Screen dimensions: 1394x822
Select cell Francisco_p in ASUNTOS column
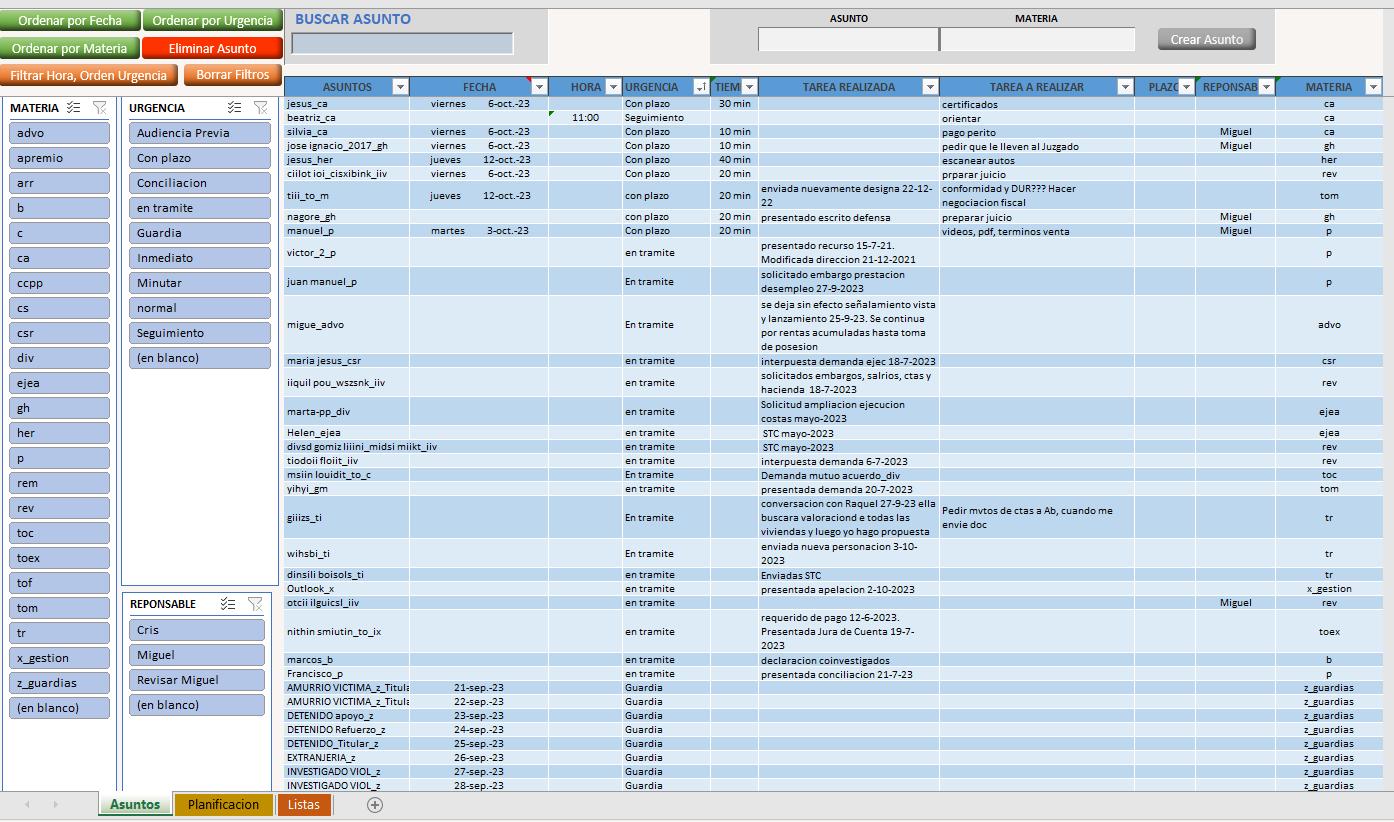coord(347,674)
